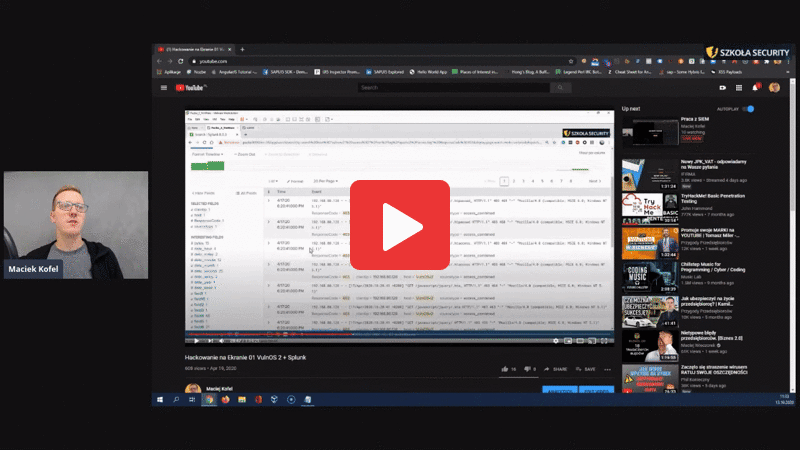Open the Windows Start menu
800x450 pixels.
tap(158, 398)
